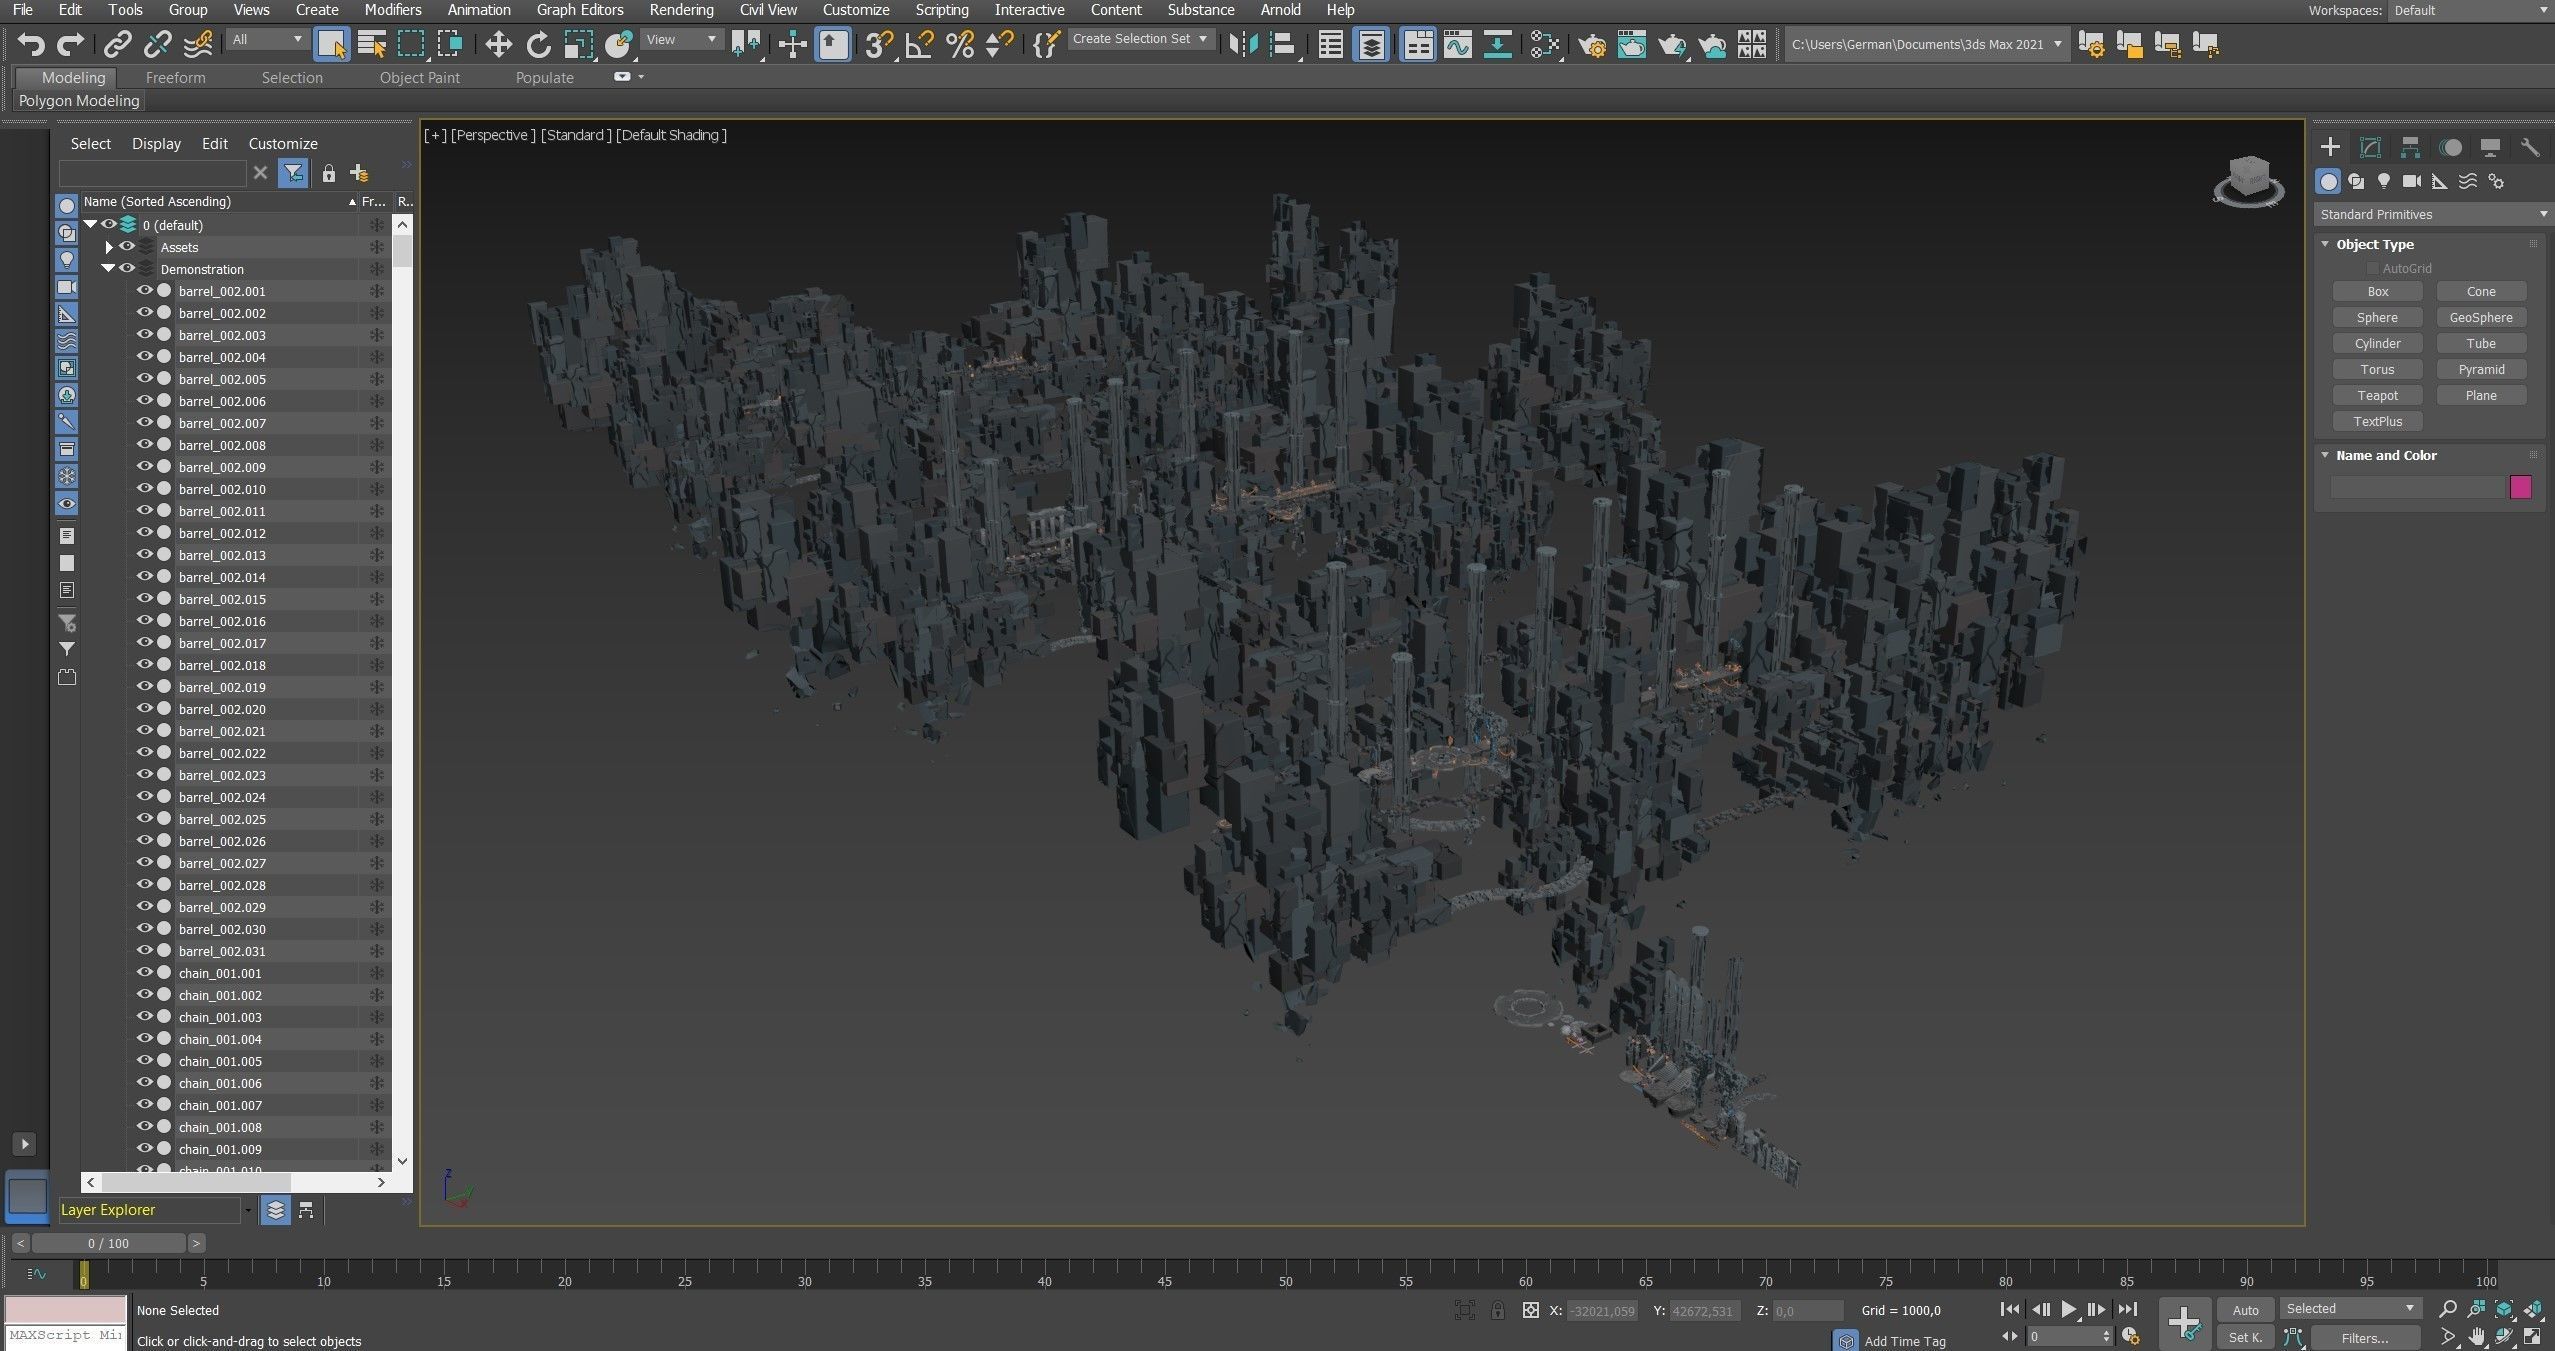Toggle the Auto Key button
The height and width of the screenshot is (1351, 2555).
(x=2245, y=1310)
